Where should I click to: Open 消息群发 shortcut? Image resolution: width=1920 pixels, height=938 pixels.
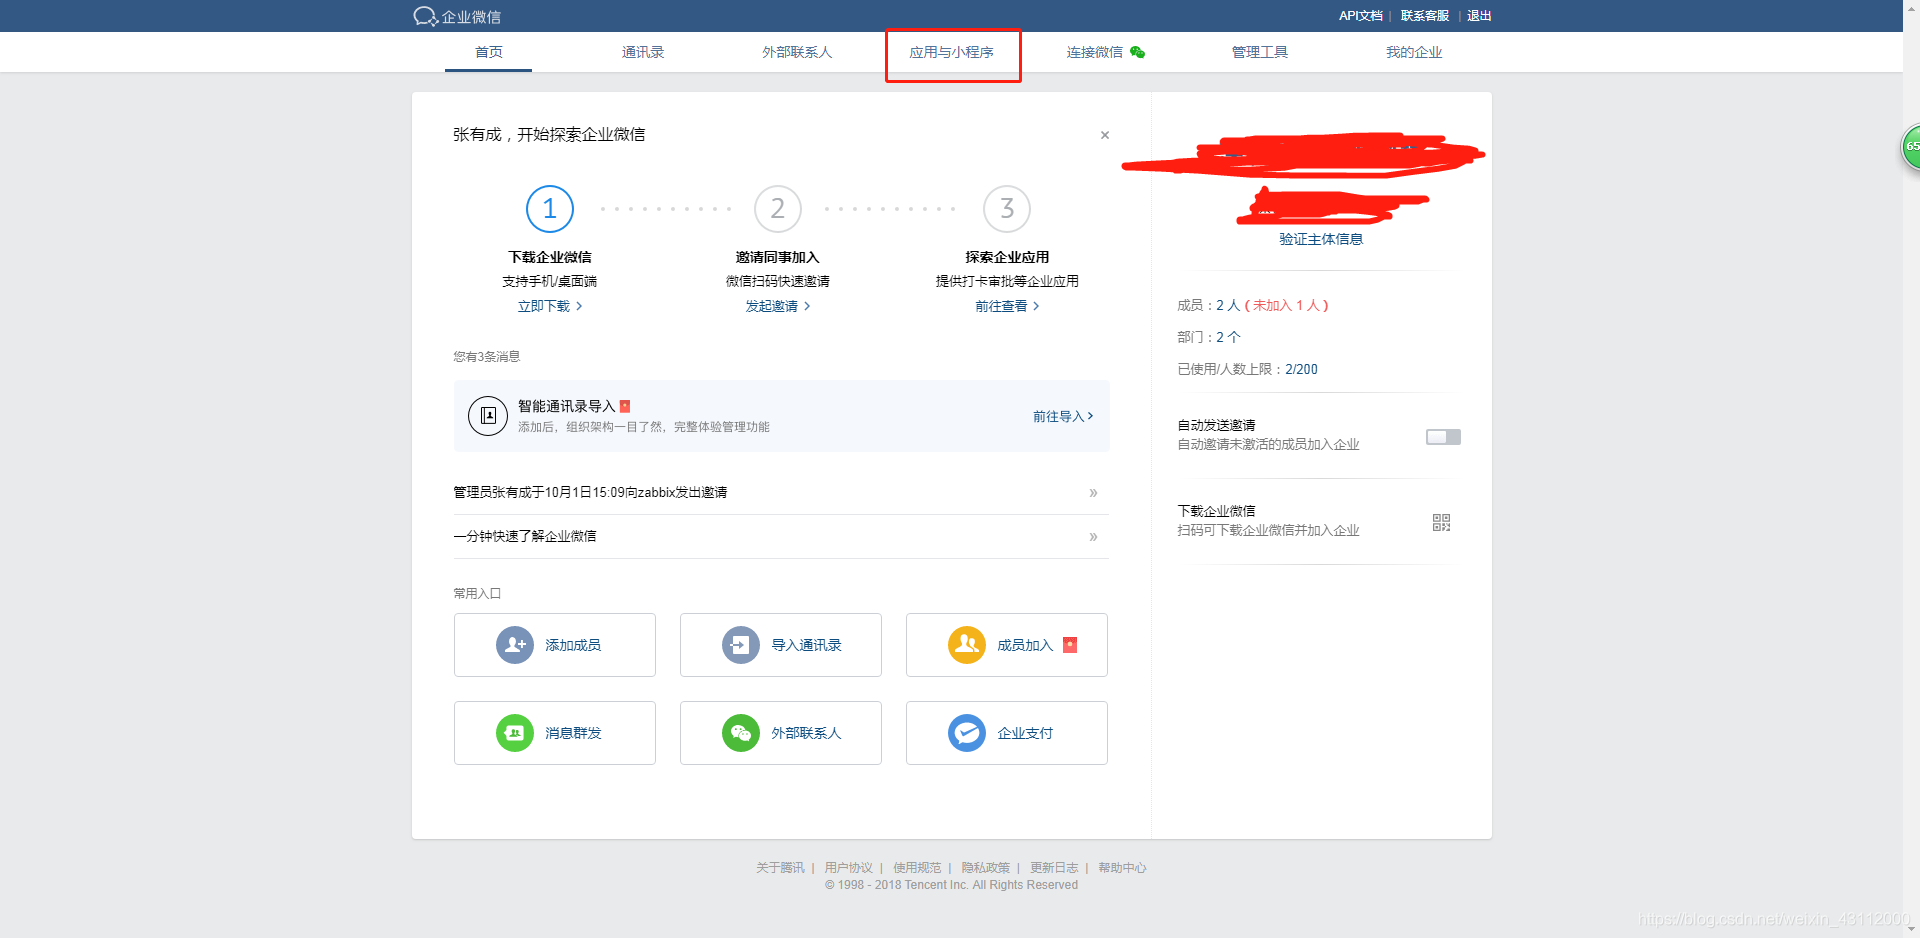point(555,733)
